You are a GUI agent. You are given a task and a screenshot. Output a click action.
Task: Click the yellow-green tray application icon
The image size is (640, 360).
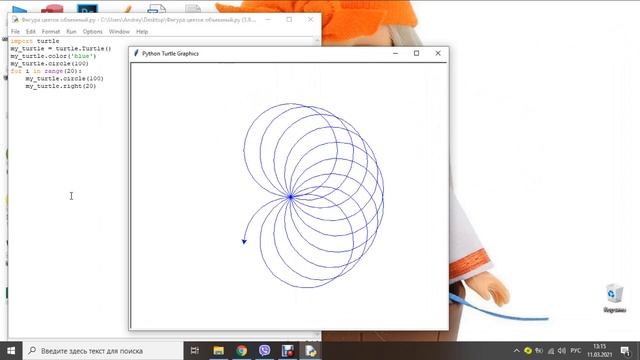528,351
